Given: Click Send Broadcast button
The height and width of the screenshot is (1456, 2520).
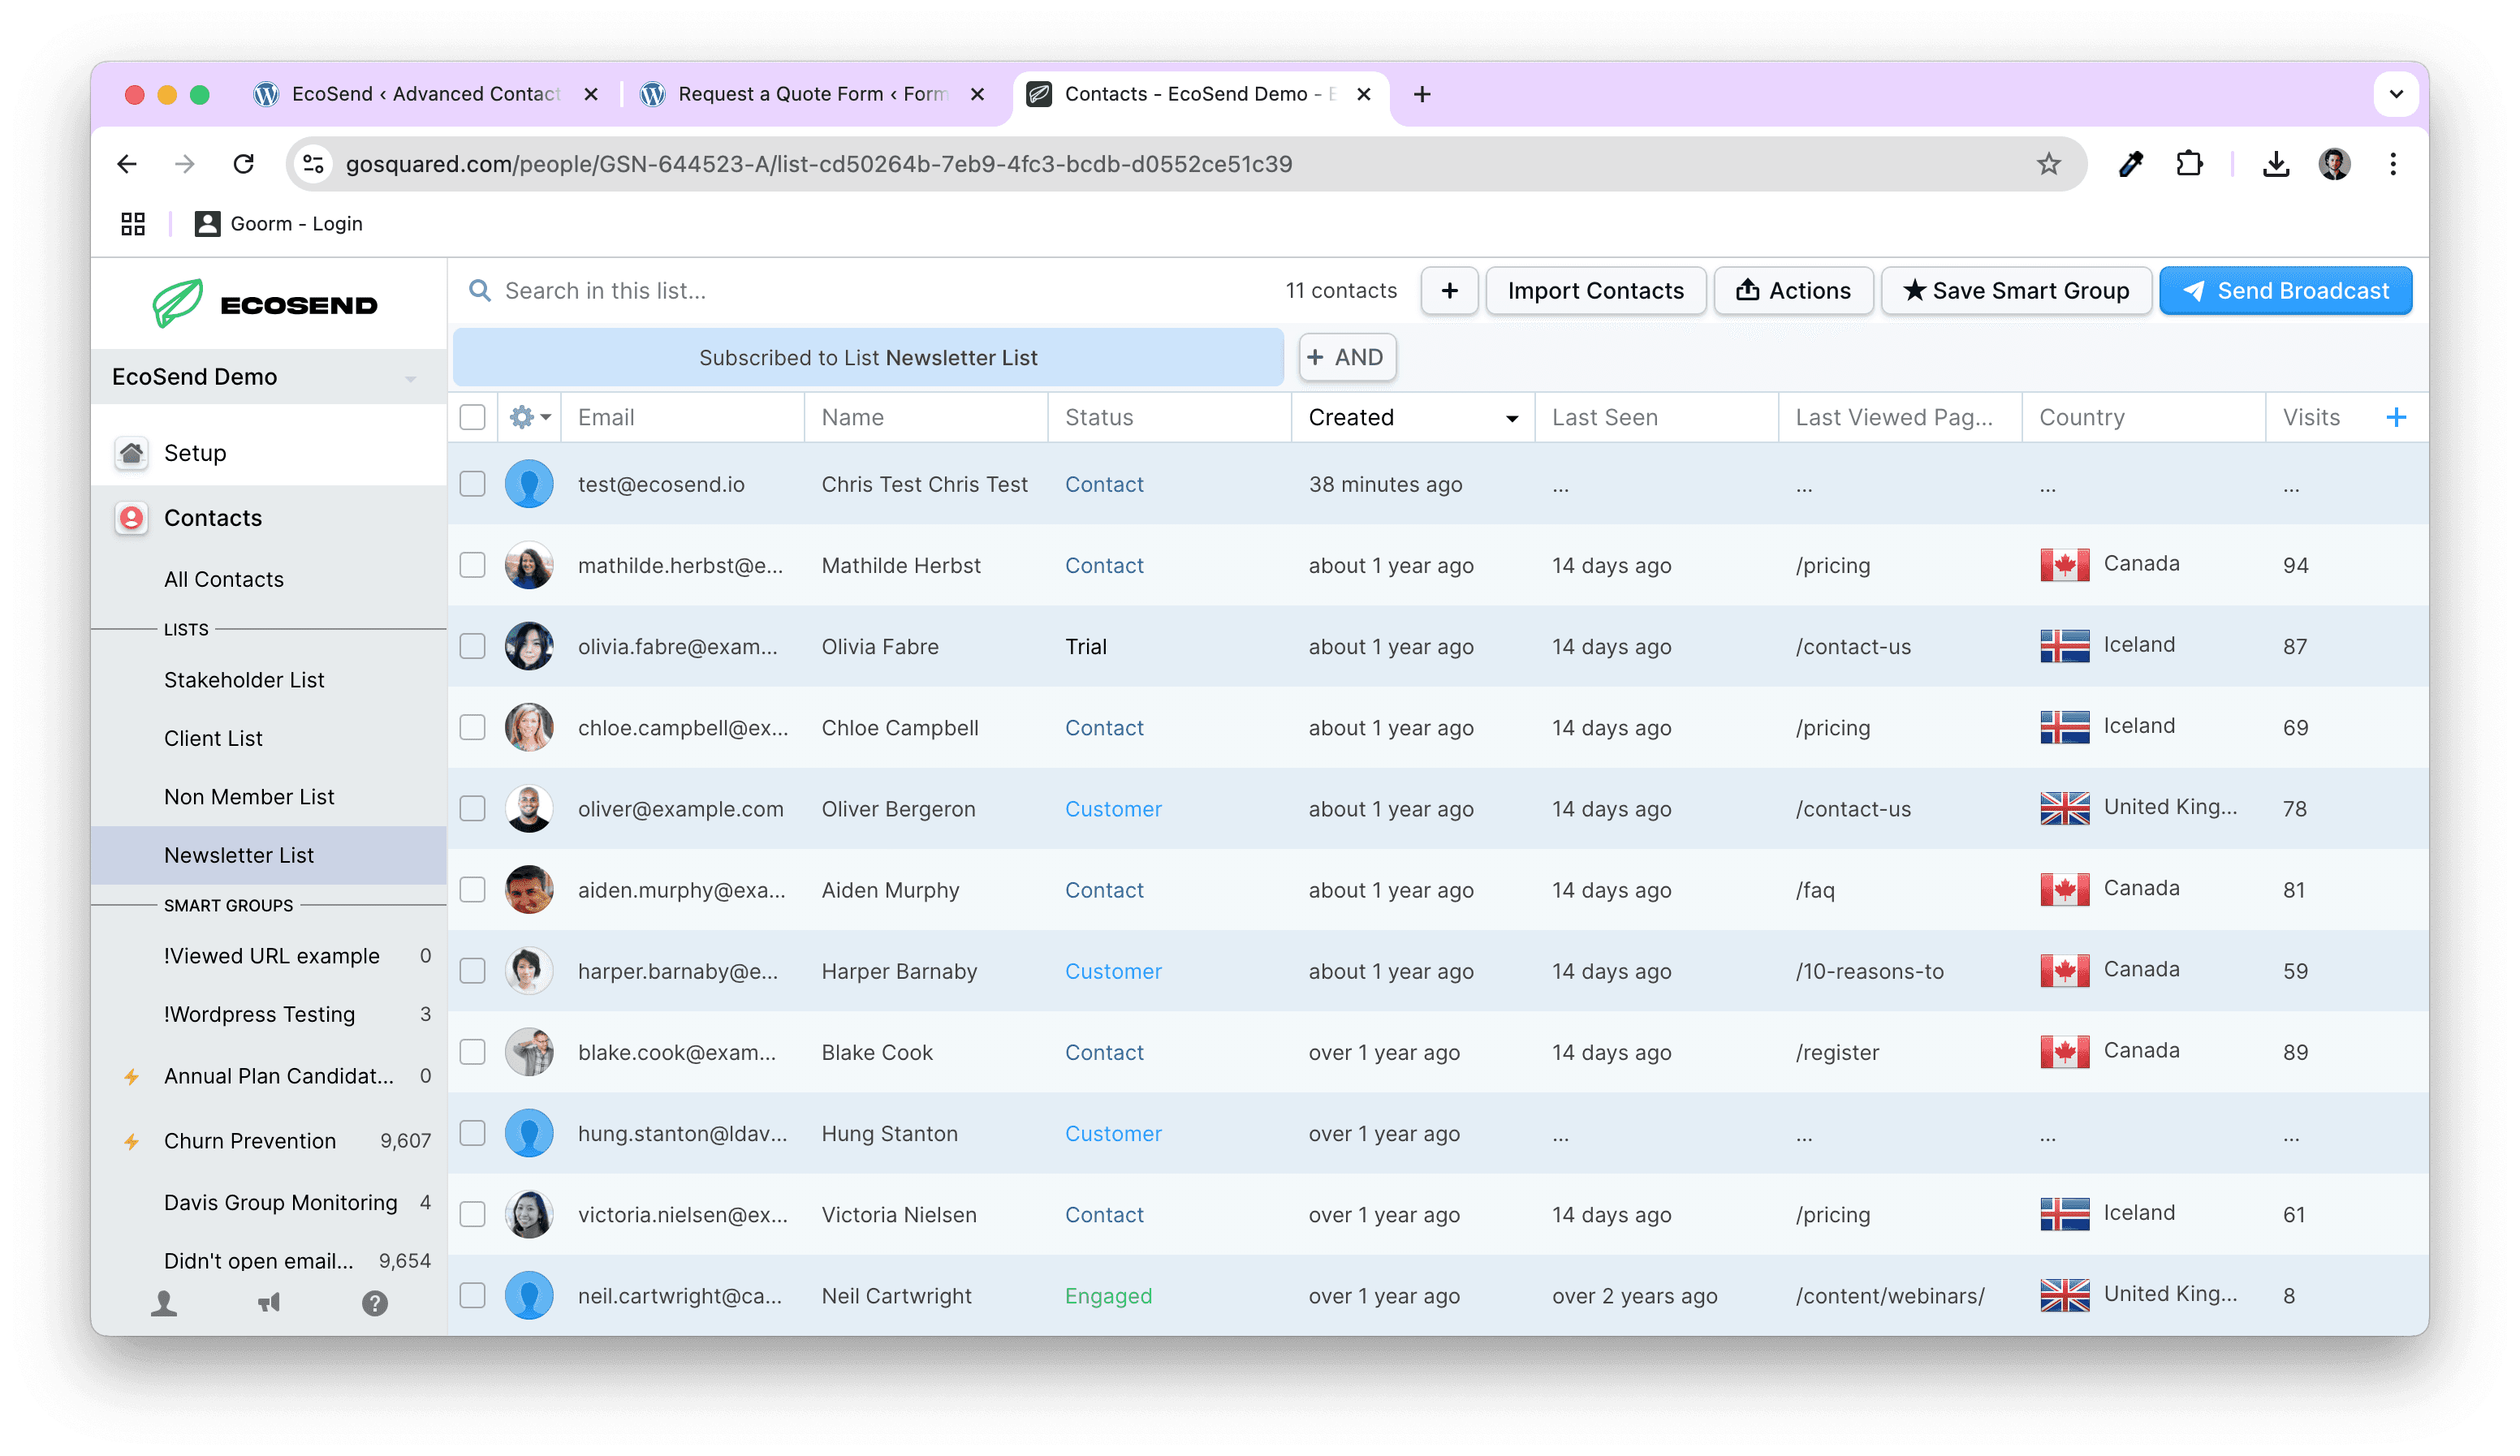Looking at the screenshot, I should click(2286, 291).
